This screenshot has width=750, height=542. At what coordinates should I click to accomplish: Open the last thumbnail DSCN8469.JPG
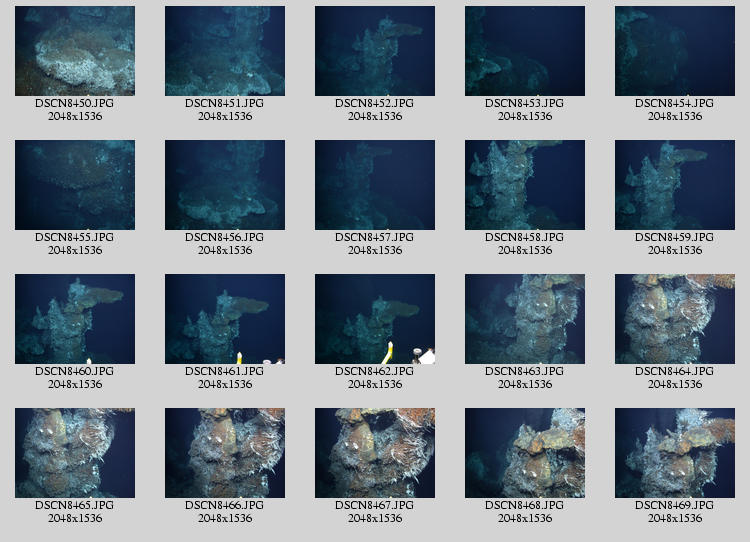click(x=675, y=453)
